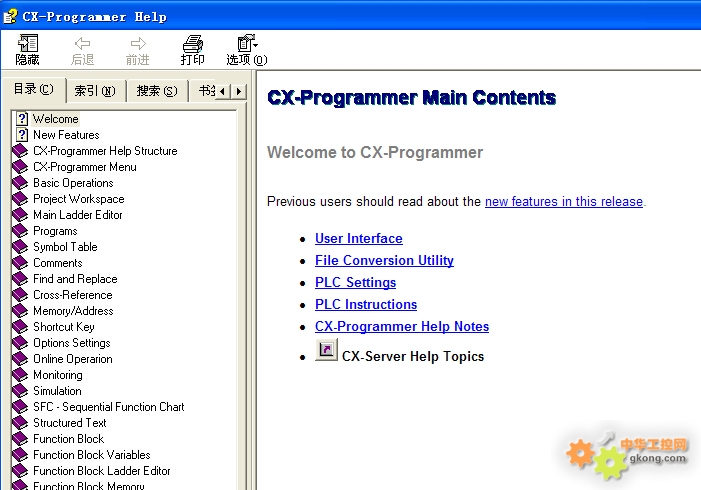Expand the CX-Programmer Help Structure topic

pos(105,151)
